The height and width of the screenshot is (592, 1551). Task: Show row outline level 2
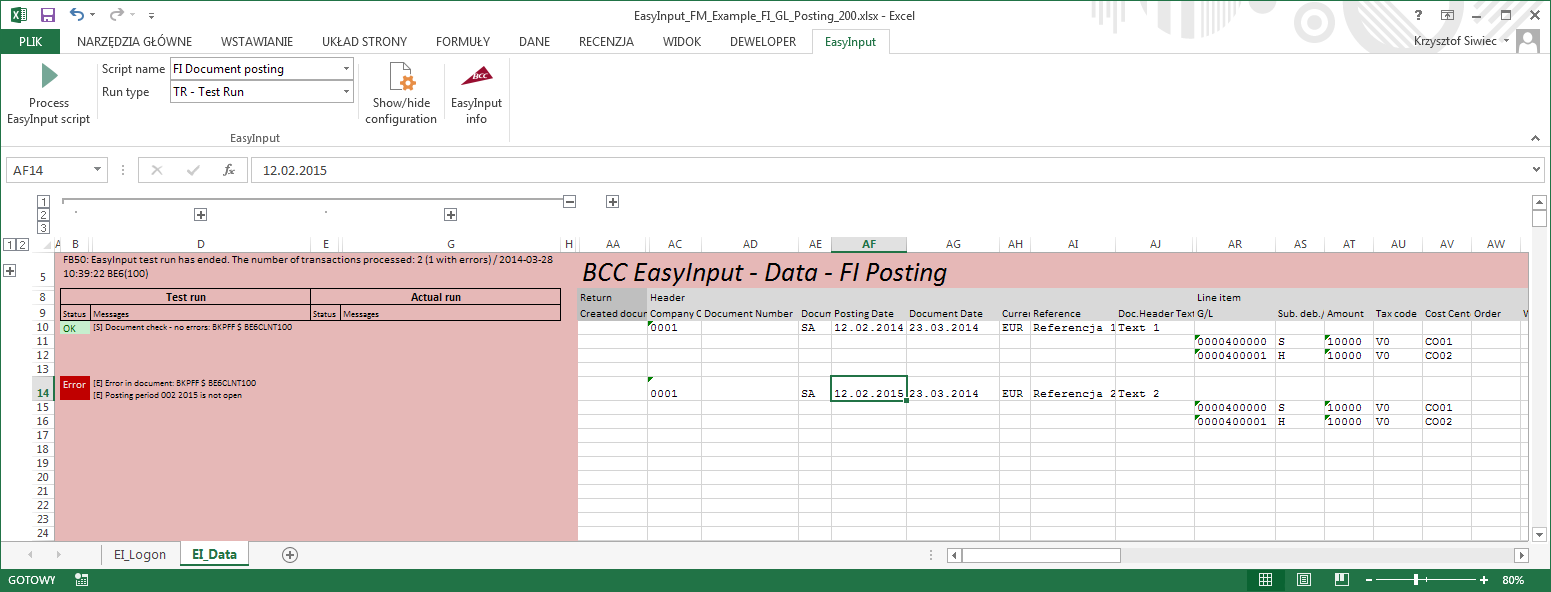tap(22, 244)
